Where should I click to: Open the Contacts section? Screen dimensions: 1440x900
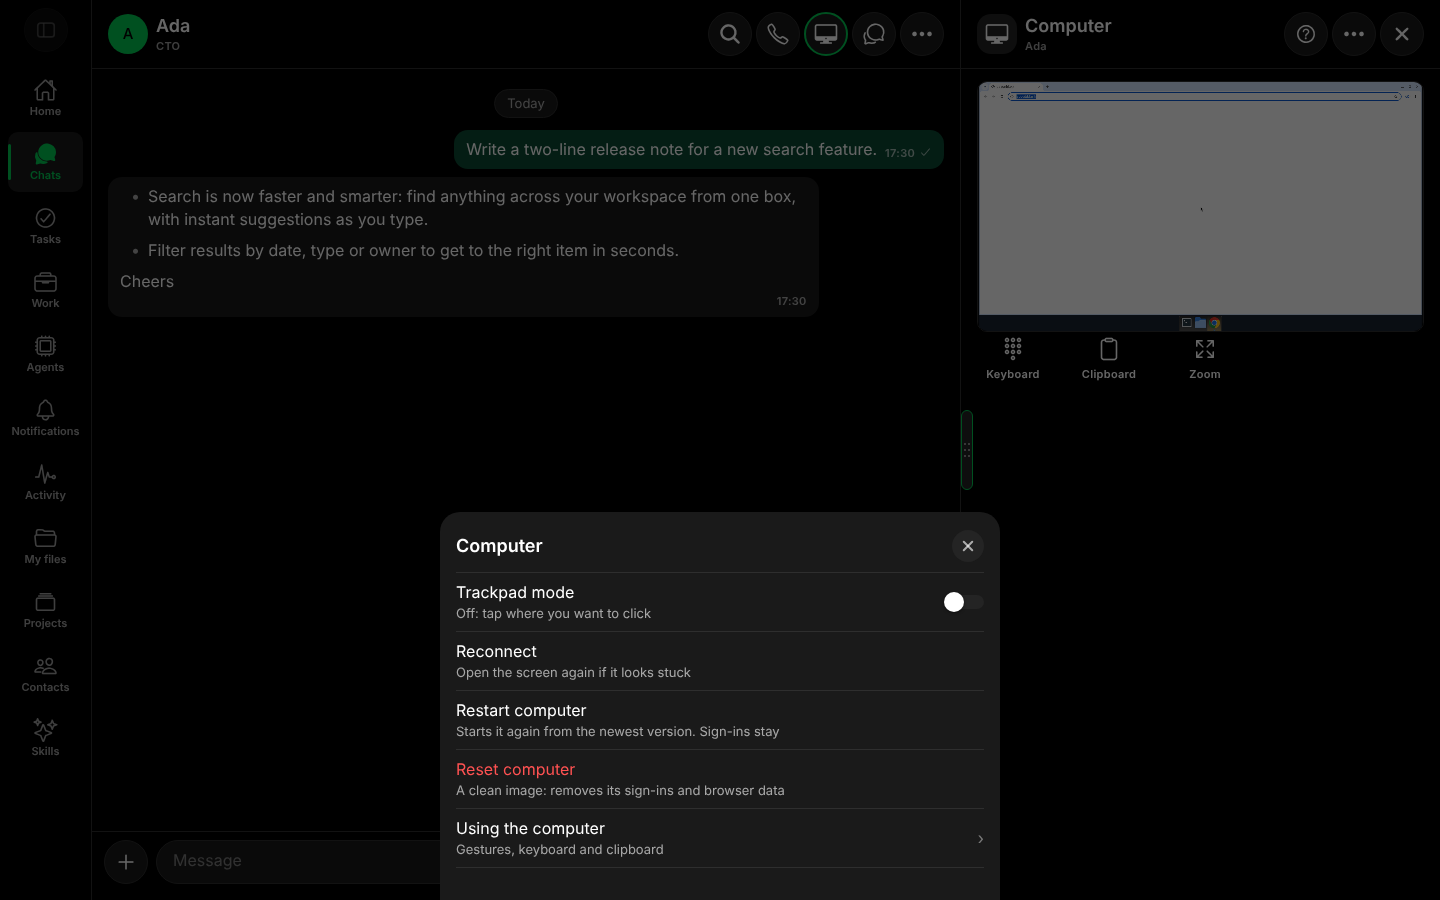coord(45,674)
